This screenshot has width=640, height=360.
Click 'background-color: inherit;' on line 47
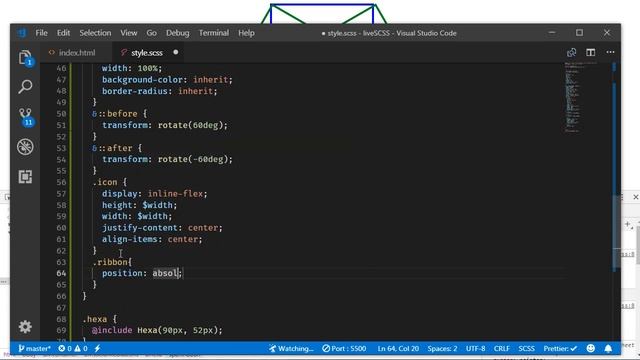click(167, 80)
